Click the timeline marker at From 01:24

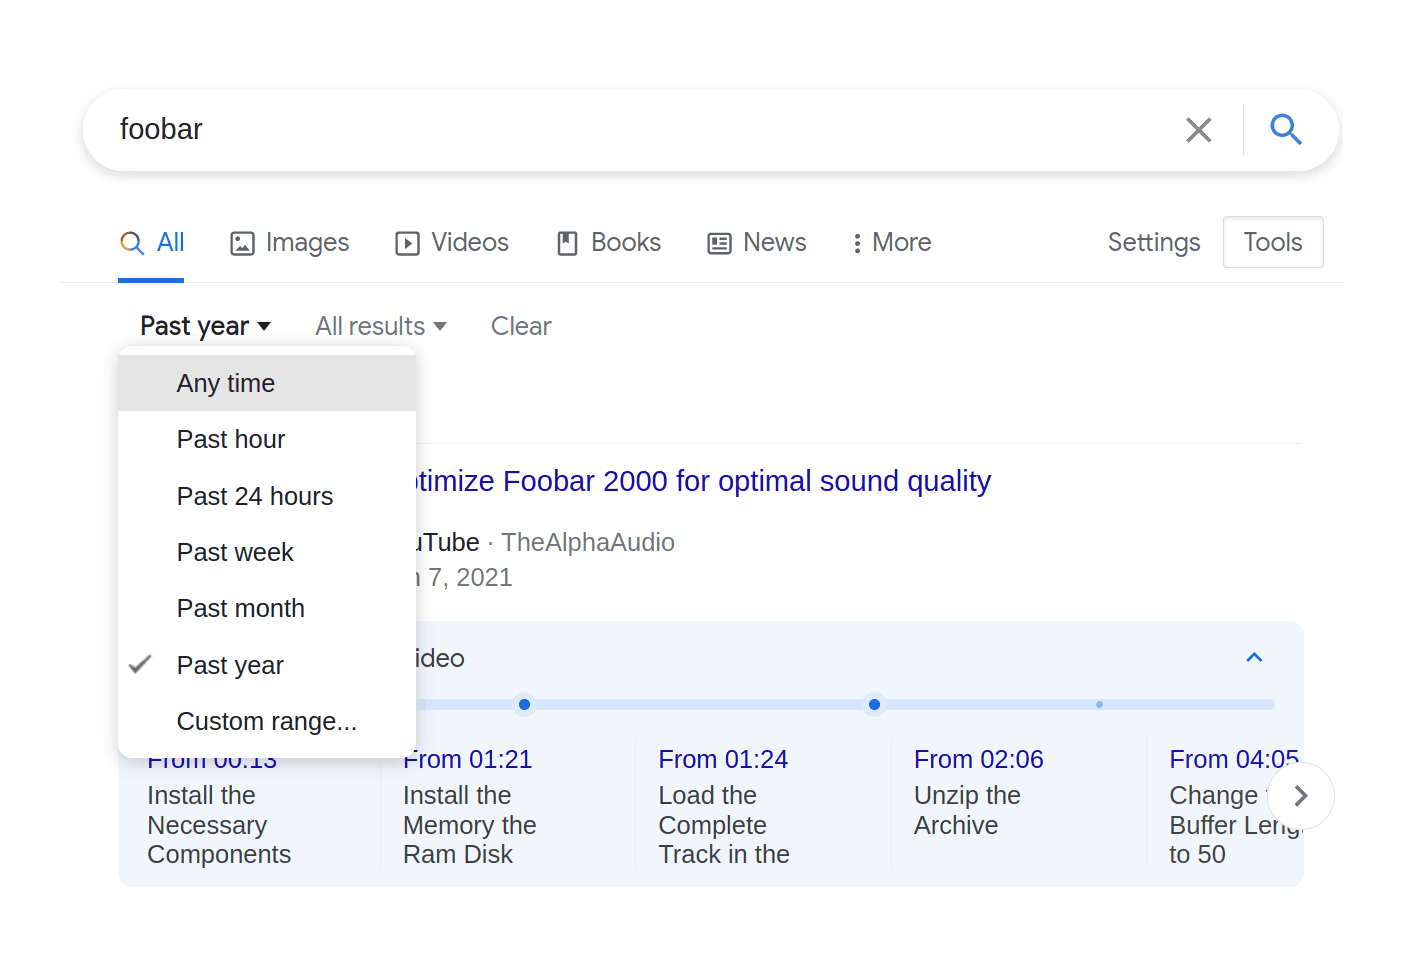[874, 704]
